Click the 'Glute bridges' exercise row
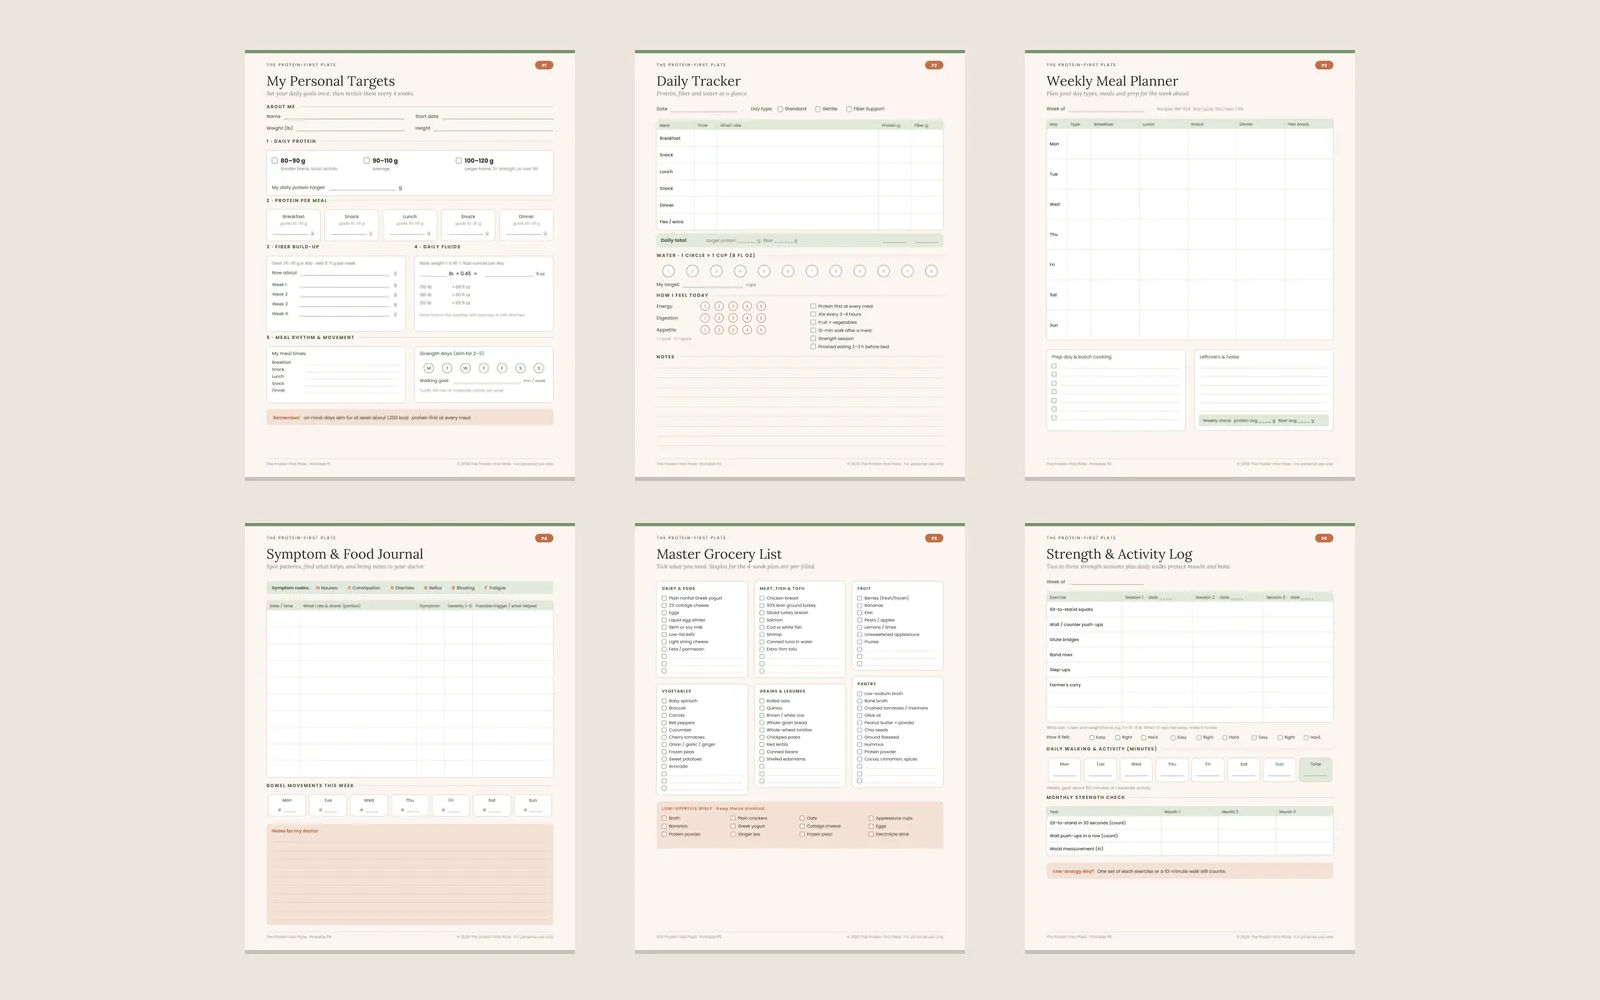The width and height of the screenshot is (1600, 1000). [x=1190, y=640]
